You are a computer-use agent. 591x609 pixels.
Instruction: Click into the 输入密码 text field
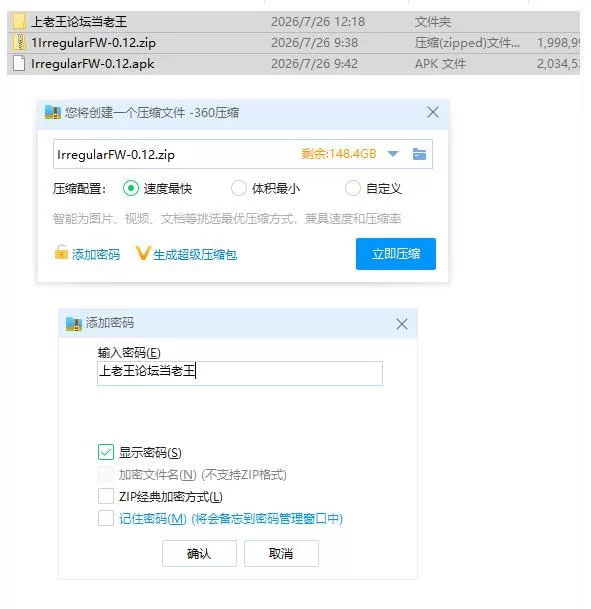240,373
